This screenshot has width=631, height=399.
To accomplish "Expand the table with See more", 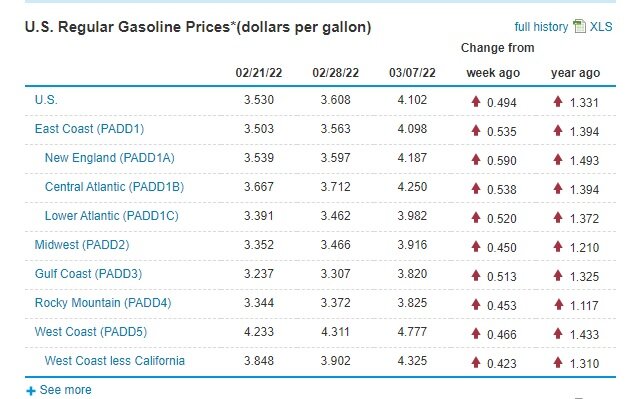I will [x=66, y=390].
